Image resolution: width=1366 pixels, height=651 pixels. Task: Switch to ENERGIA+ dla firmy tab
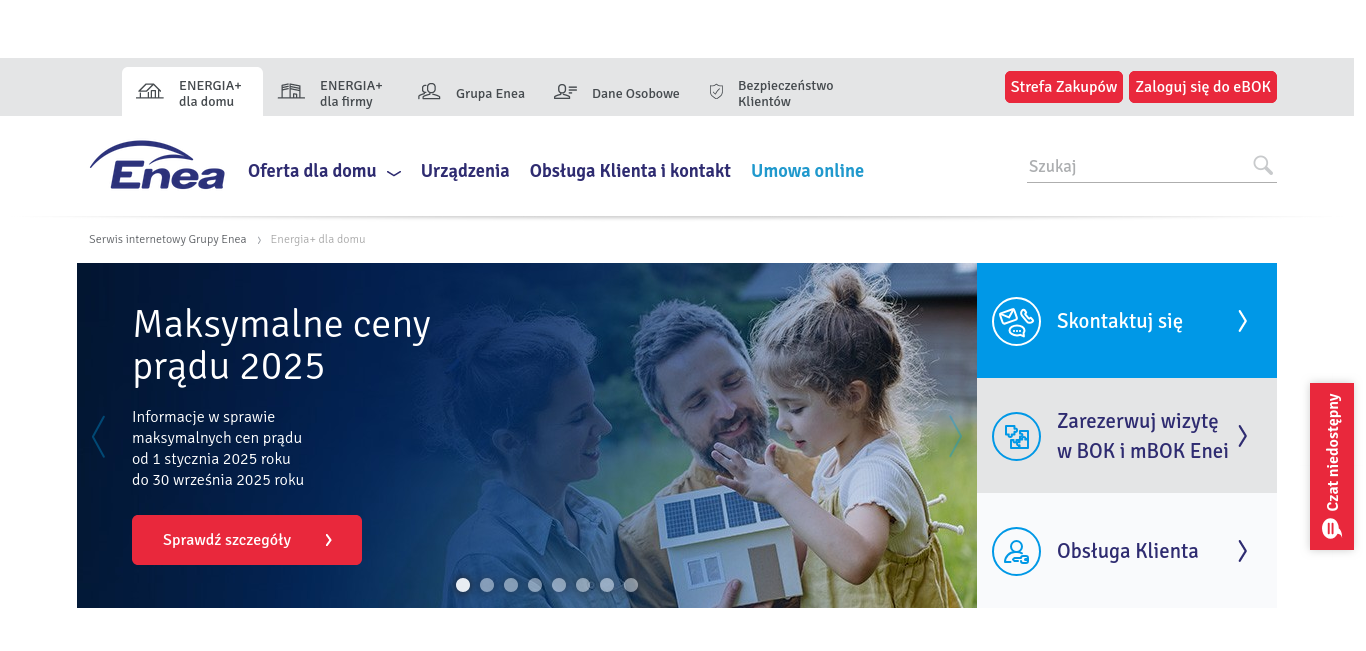[331, 93]
